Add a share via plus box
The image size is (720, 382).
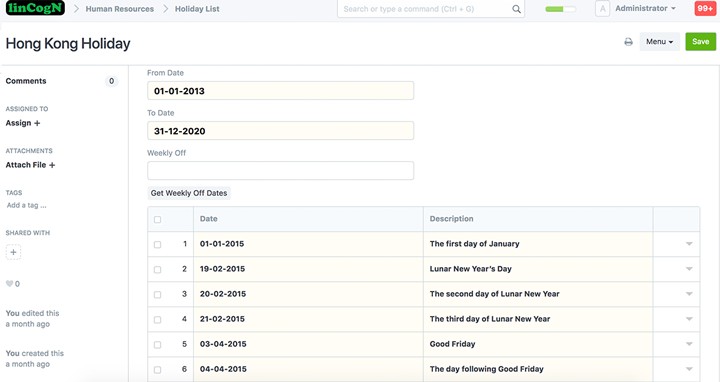coord(13,252)
